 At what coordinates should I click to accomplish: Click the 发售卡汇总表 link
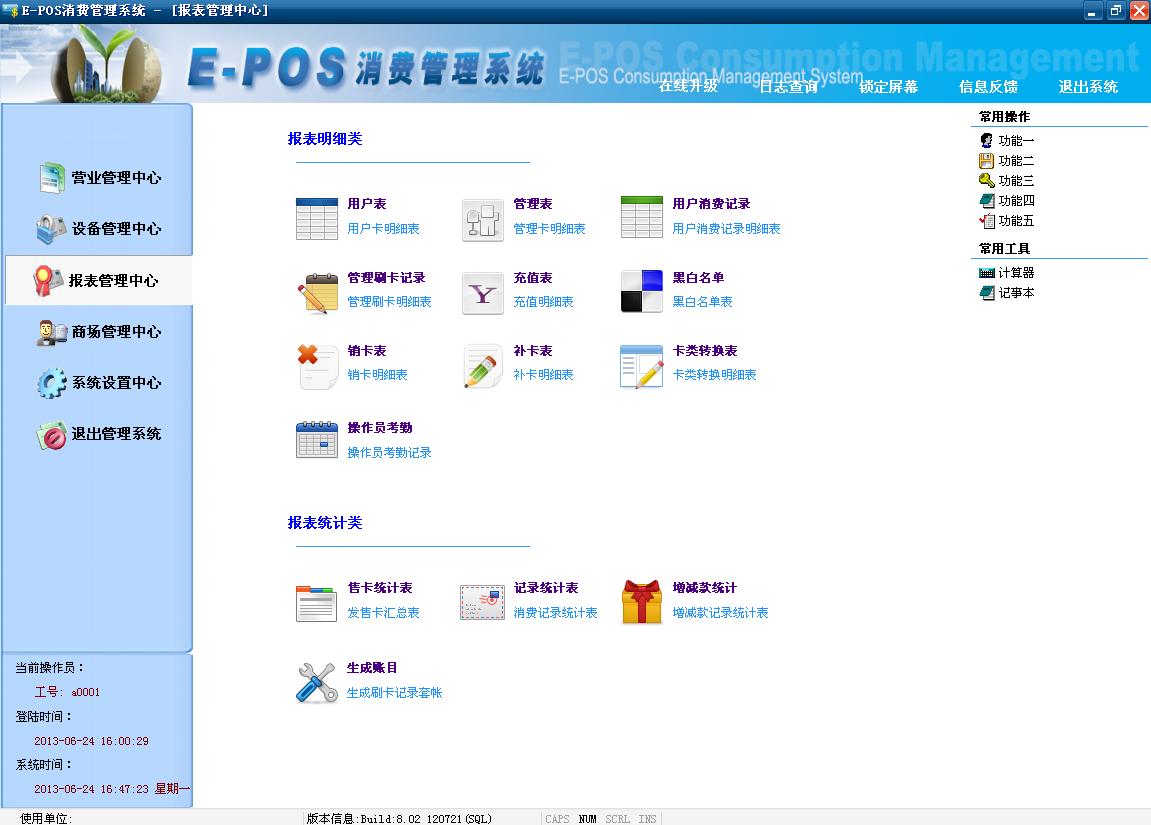click(x=383, y=613)
